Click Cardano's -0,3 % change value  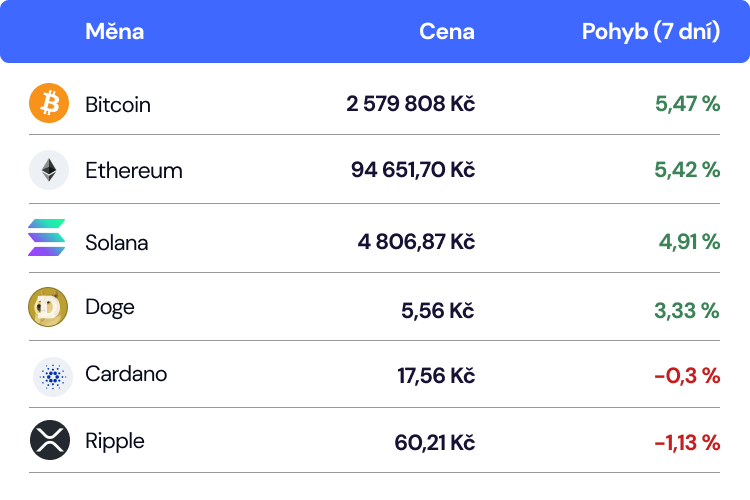[687, 375]
